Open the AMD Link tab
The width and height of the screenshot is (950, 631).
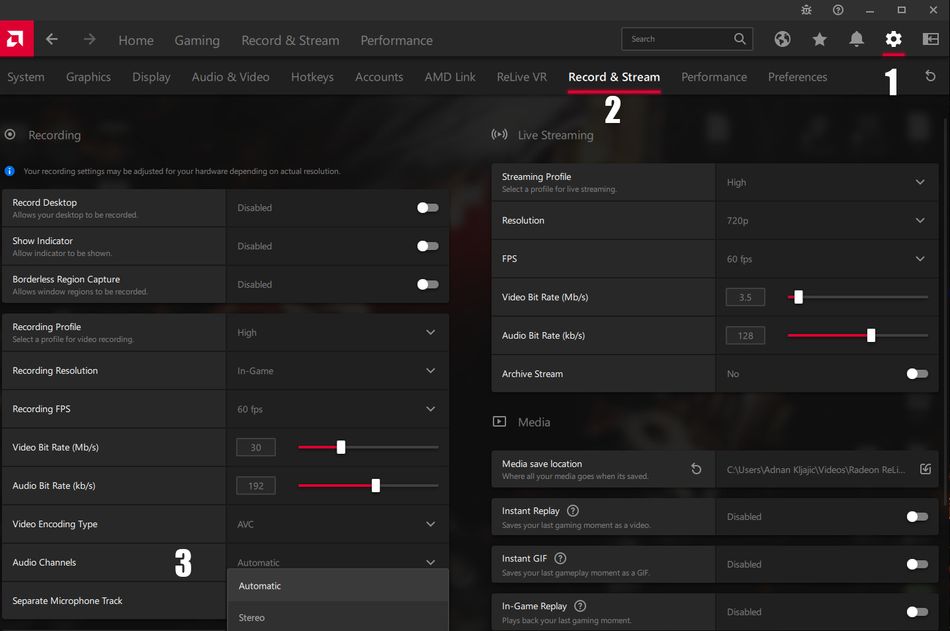click(x=450, y=77)
